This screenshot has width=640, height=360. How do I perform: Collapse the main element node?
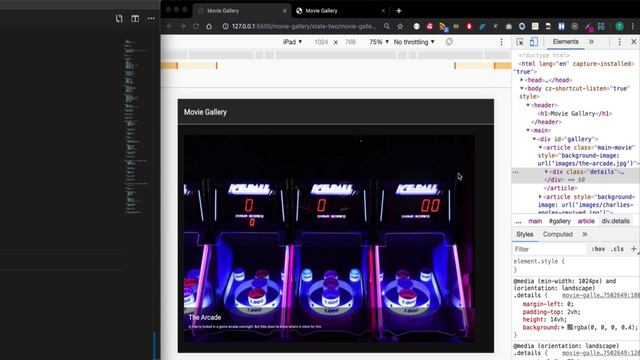pyautogui.click(x=528, y=130)
